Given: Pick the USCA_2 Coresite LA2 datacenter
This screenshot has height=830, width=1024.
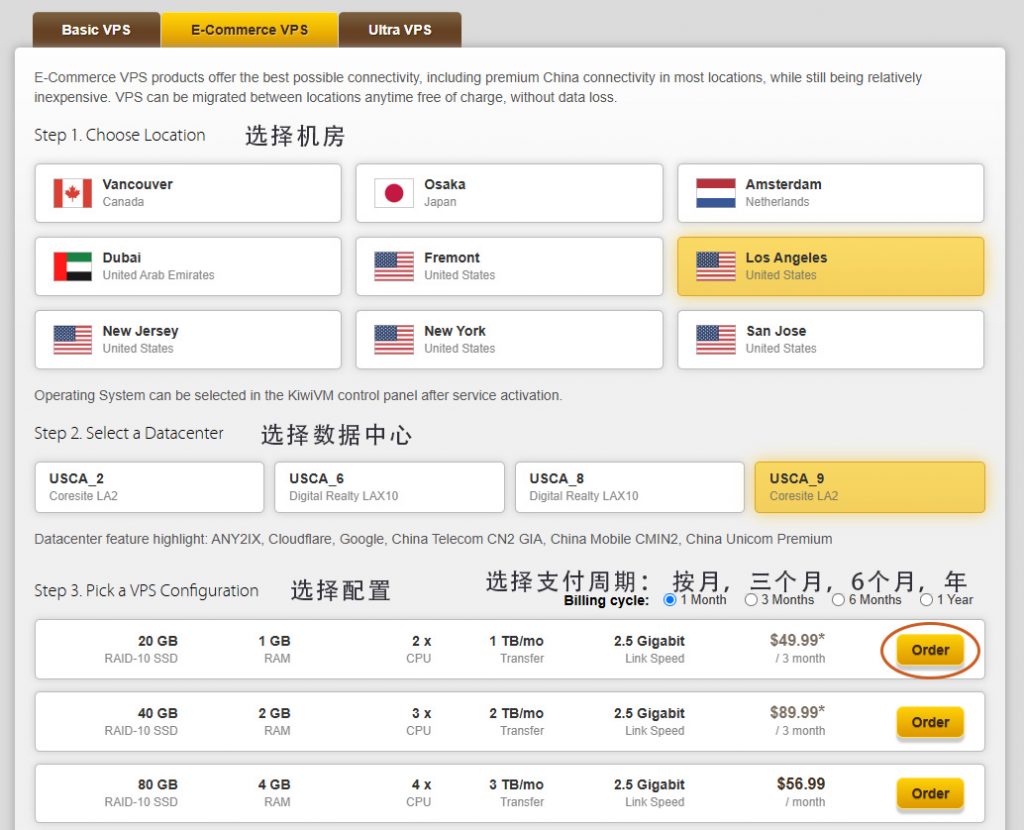Looking at the screenshot, I should click(x=149, y=487).
